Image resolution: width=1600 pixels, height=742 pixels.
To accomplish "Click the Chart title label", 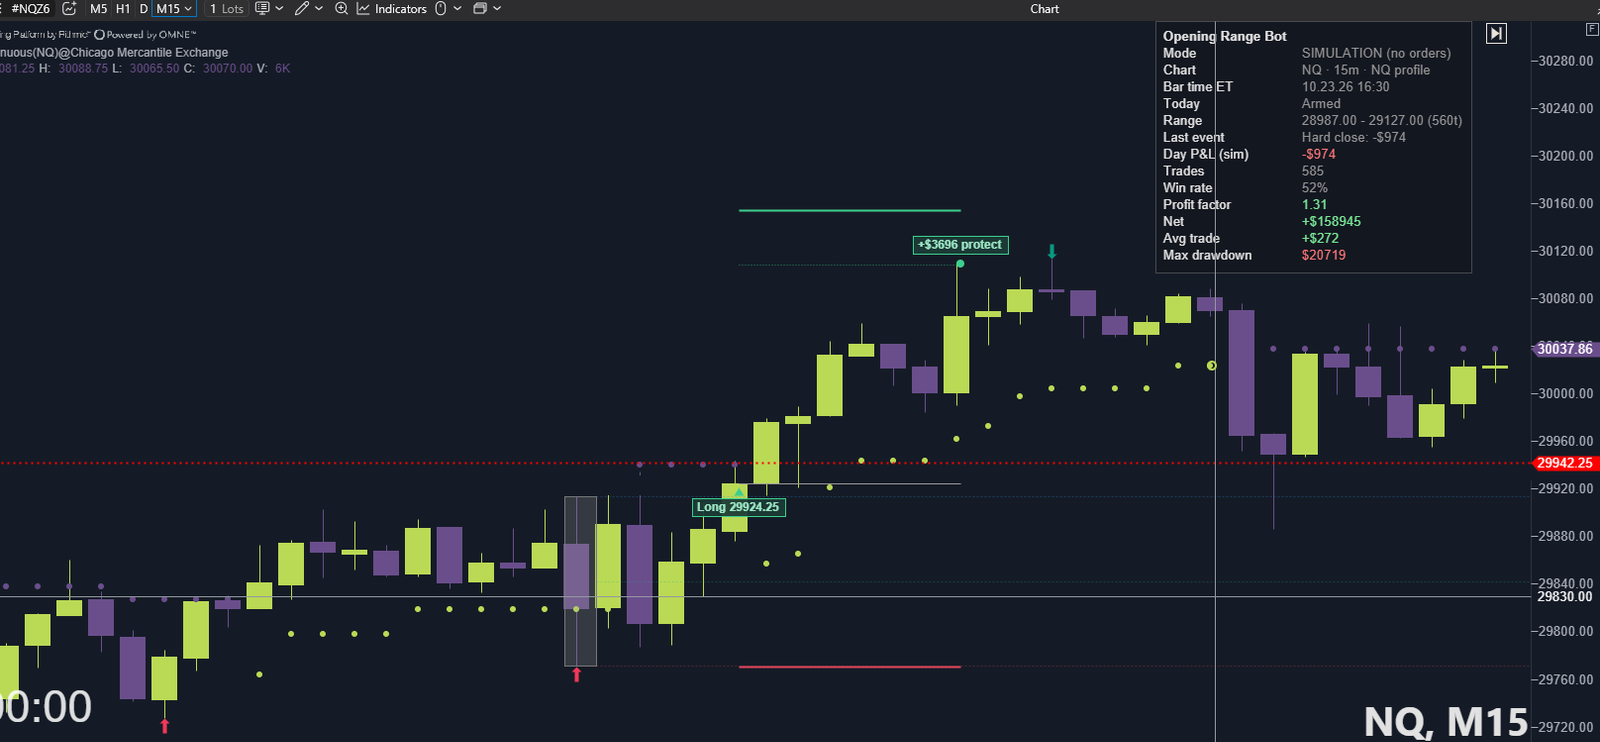I will tap(1044, 8).
